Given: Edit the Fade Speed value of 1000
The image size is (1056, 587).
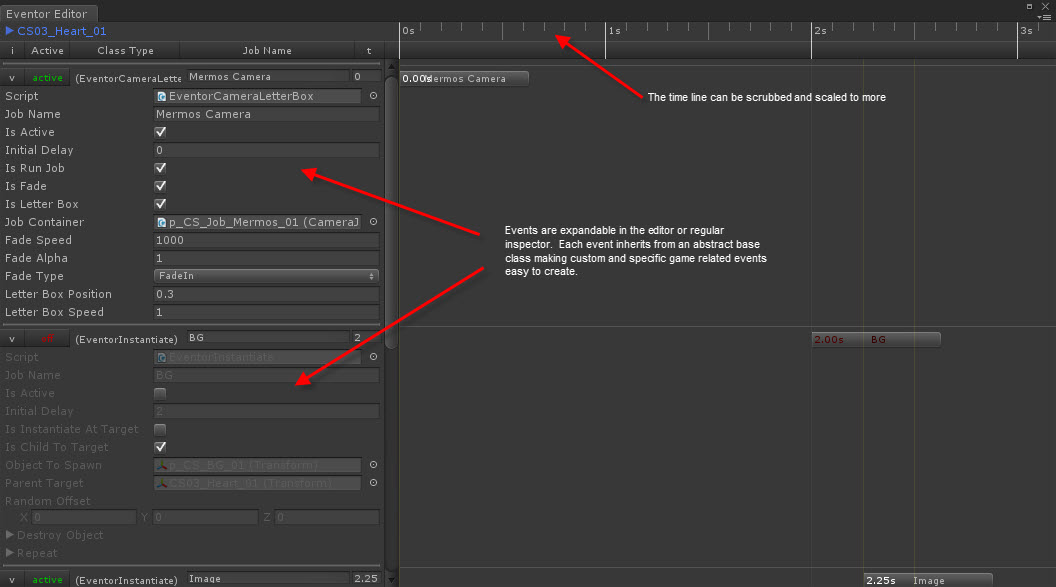Looking at the screenshot, I should pos(265,240).
